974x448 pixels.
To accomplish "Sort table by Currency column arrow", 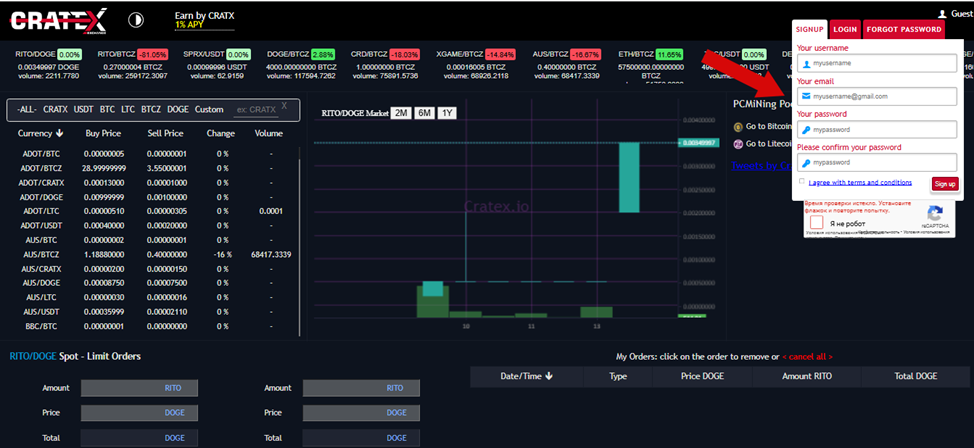I will point(59,133).
